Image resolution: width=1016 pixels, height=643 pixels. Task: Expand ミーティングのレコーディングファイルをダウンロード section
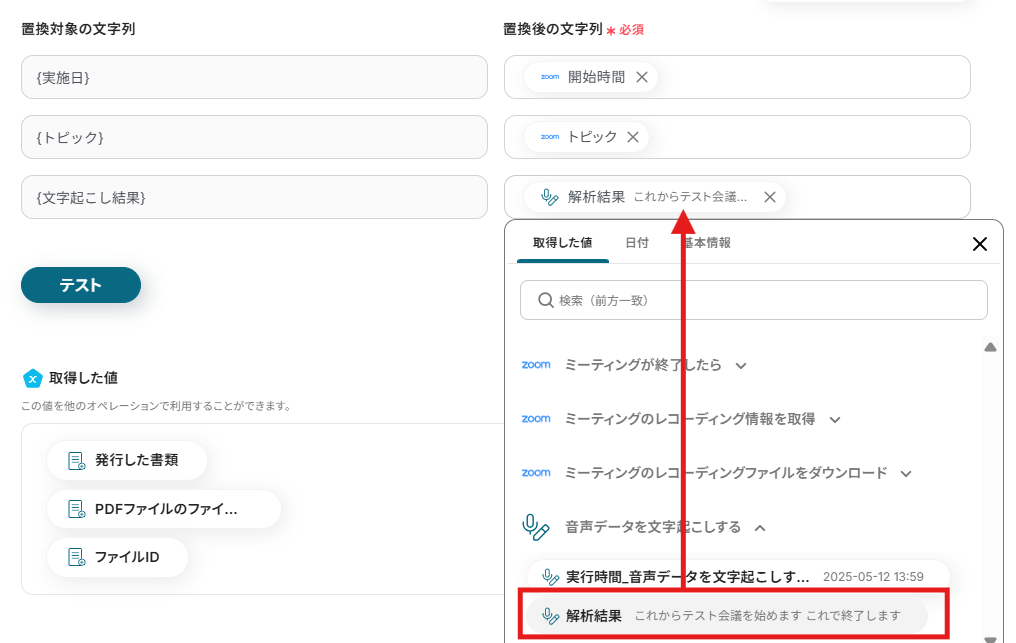tap(906, 474)
